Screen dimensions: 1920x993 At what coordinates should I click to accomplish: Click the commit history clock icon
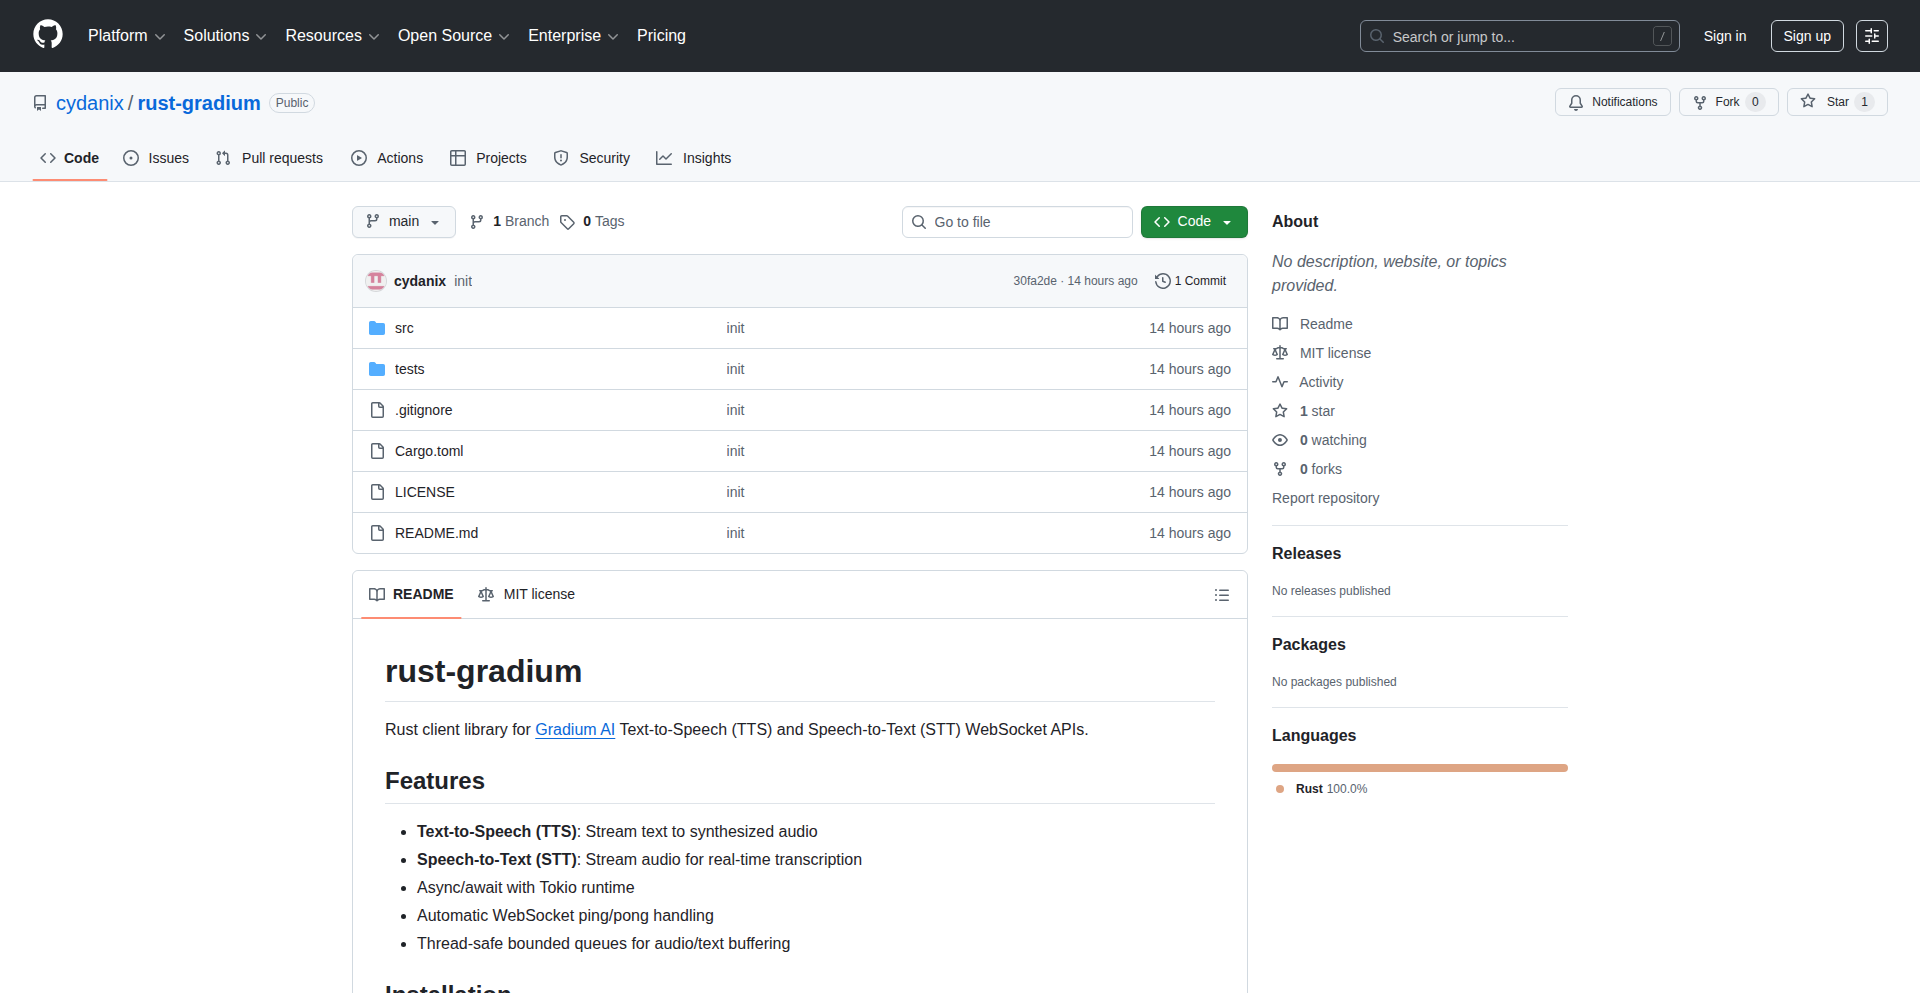click(x=1162, y=281)
